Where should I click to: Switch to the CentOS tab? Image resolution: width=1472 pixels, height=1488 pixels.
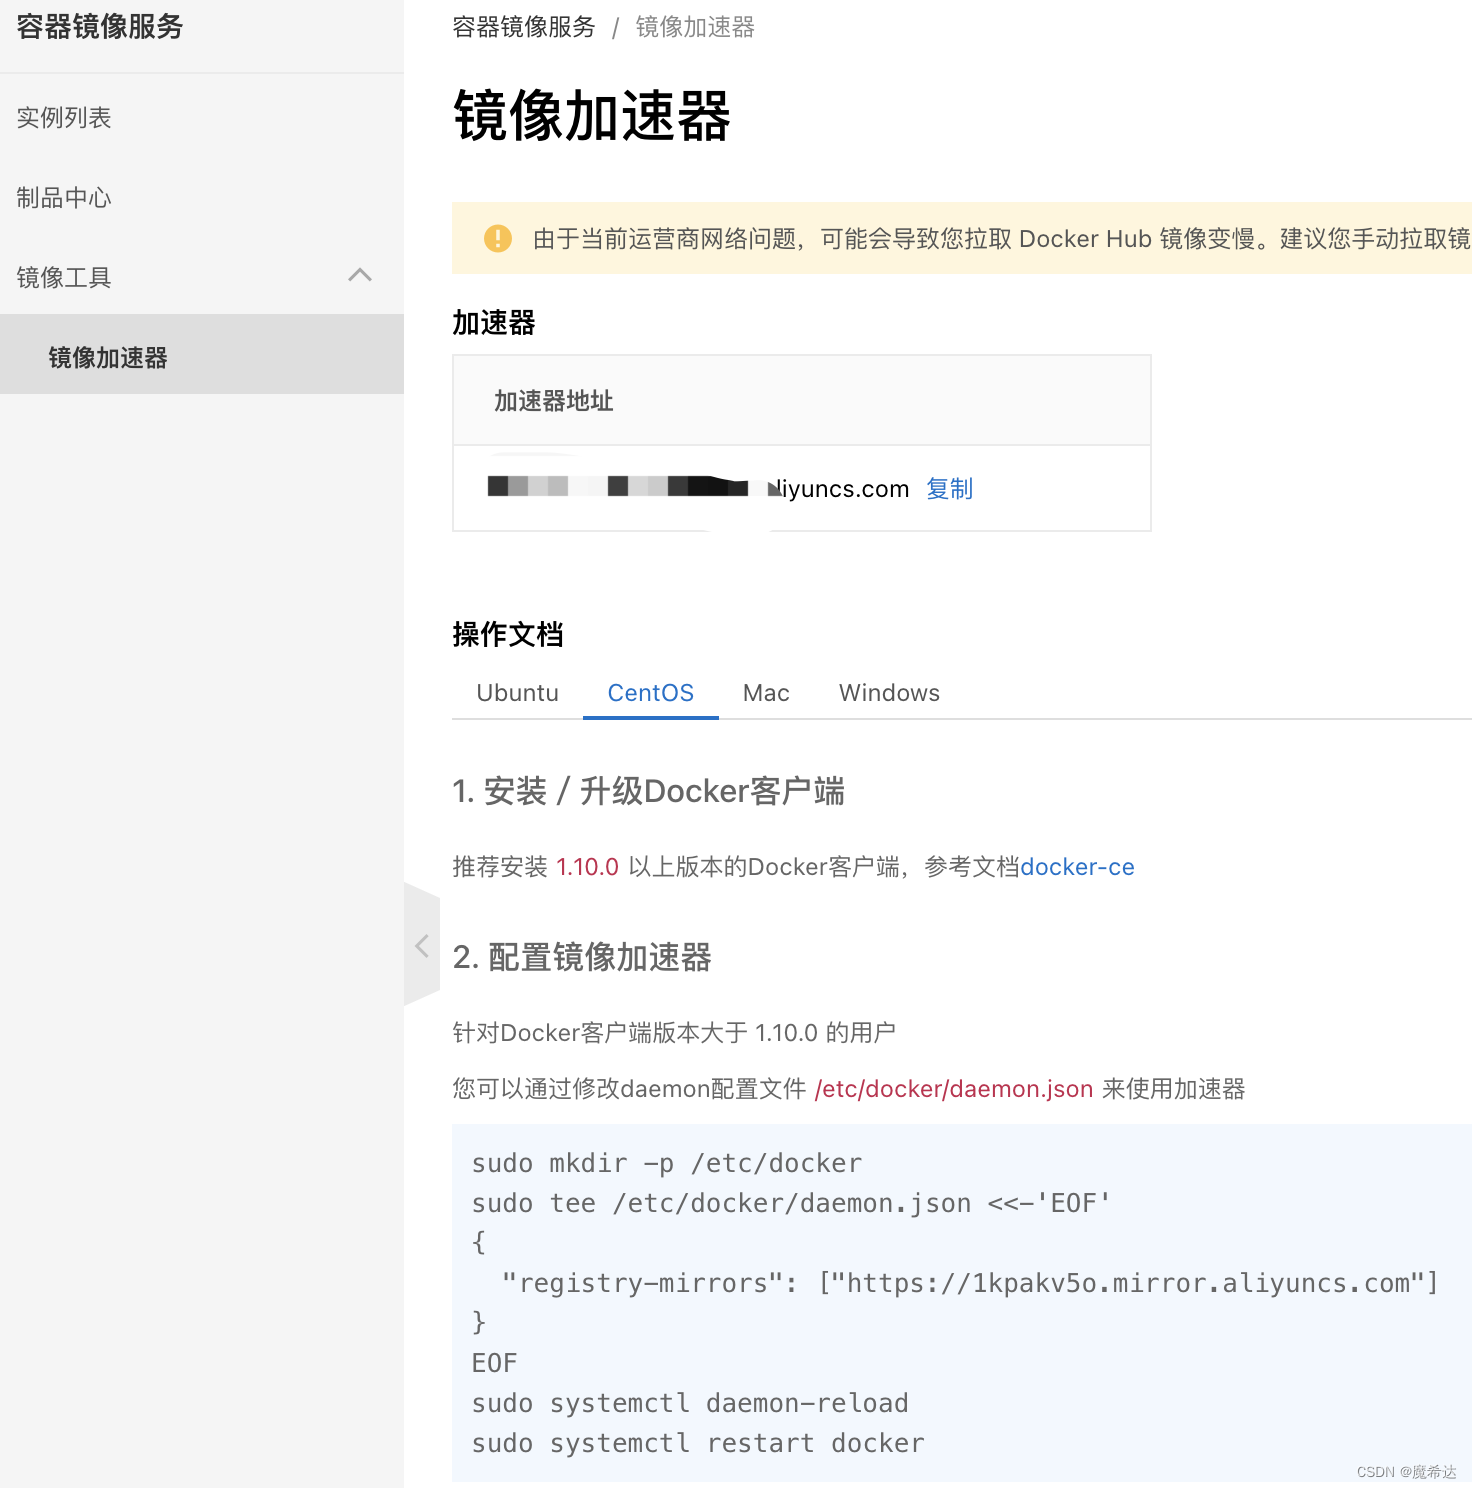[x=650, y=693]
